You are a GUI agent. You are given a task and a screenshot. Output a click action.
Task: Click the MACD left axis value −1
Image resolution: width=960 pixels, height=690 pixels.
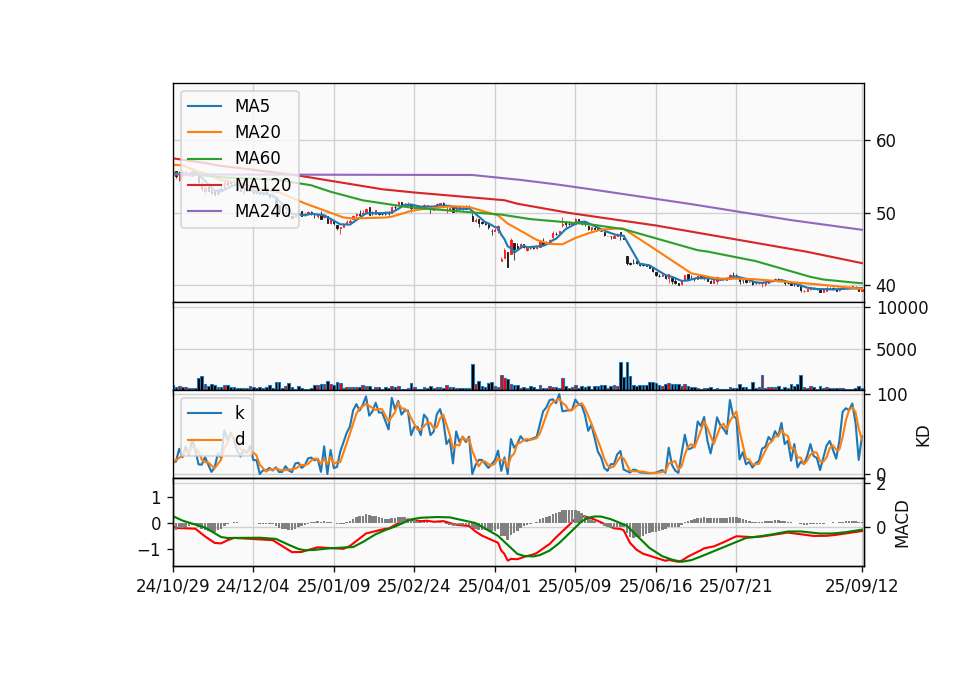pyautogui.click(x=150, y=550)
